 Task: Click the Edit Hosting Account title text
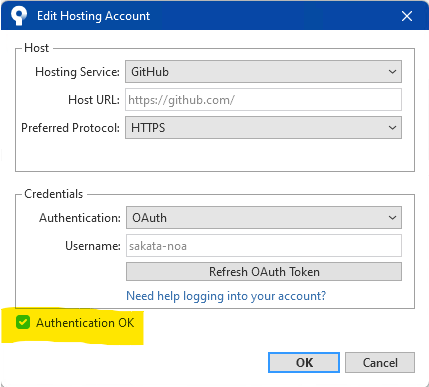click(x=93, y=16)
